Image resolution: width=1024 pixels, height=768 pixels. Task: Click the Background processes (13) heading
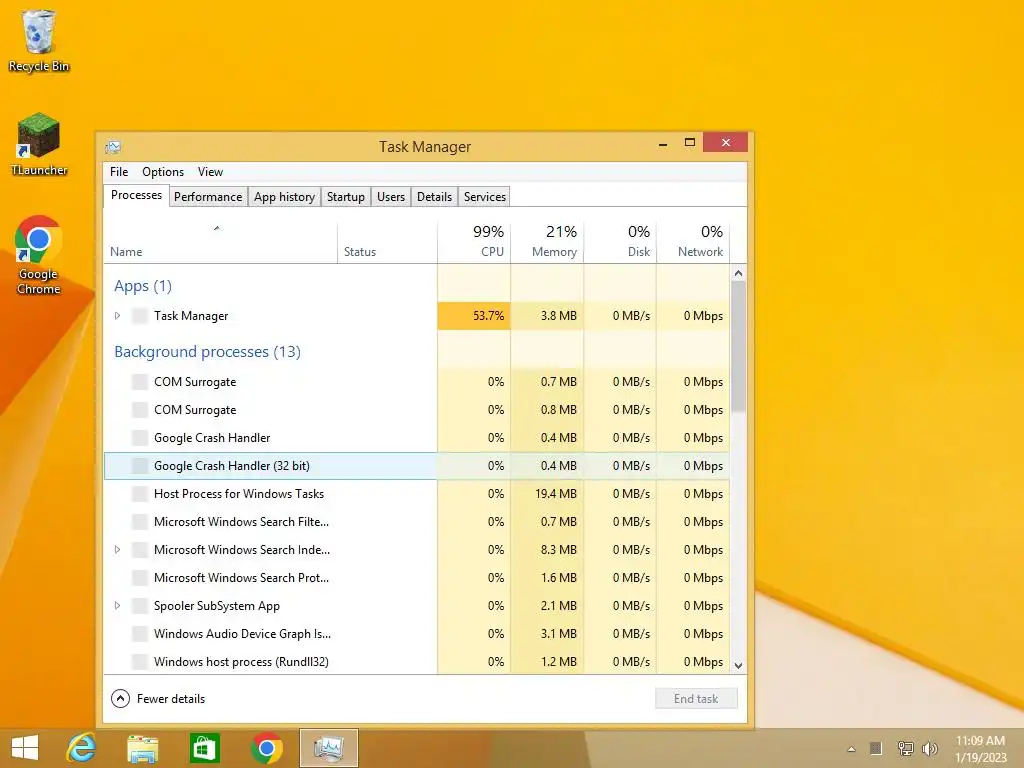[207, 352]
